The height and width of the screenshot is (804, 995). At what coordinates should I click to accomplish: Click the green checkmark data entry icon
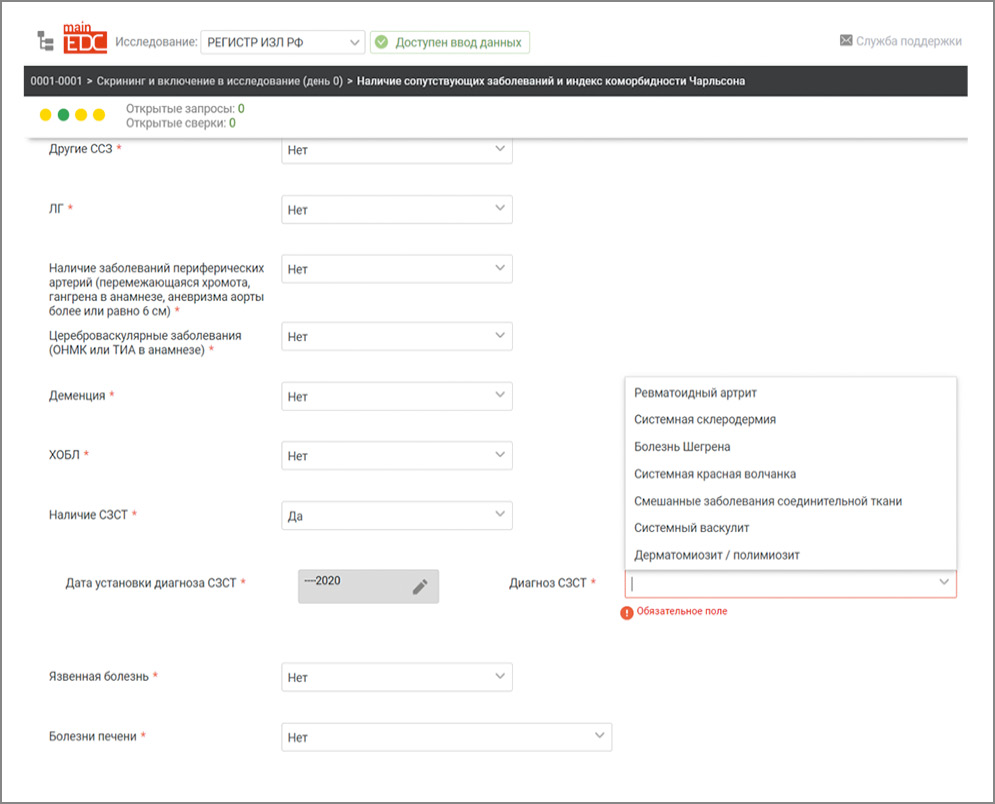point(381,43)
